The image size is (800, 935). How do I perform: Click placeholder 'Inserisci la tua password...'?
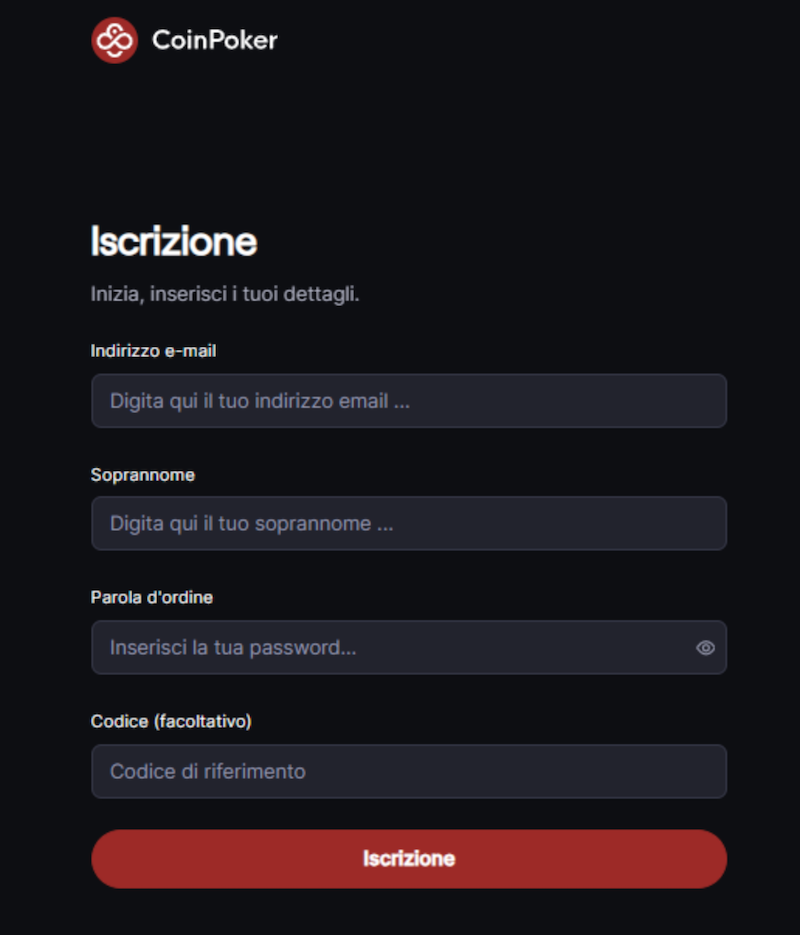click(233, 647)
